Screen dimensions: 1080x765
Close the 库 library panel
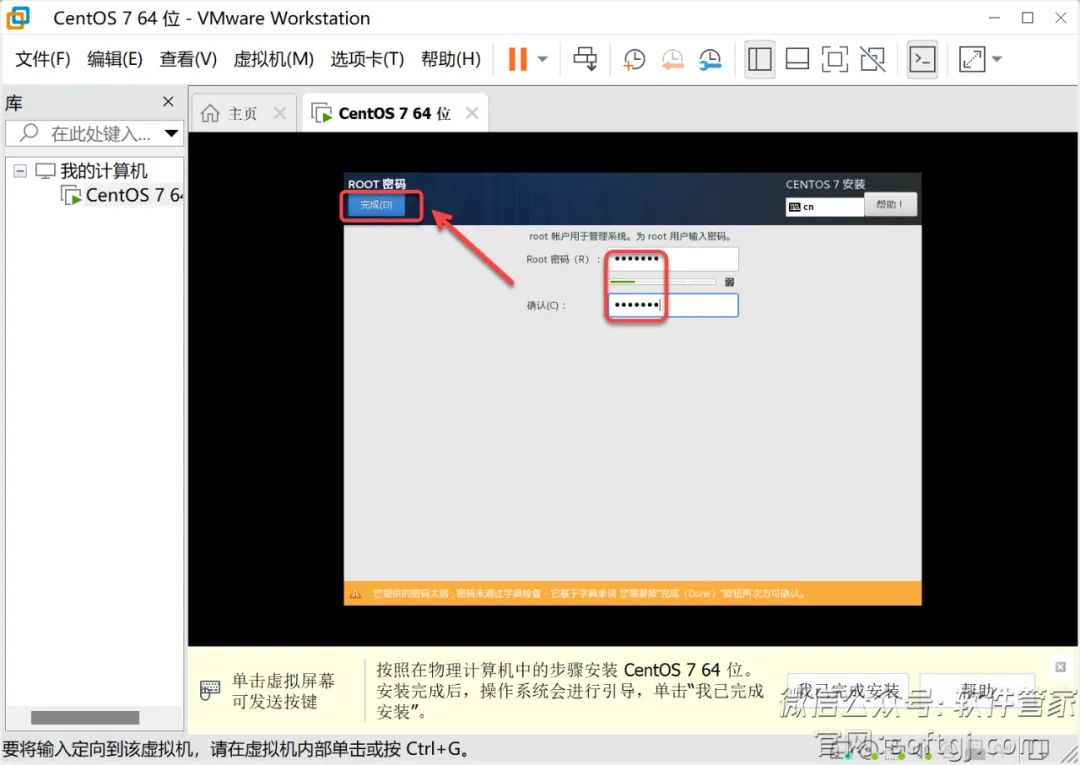(168, 102)
